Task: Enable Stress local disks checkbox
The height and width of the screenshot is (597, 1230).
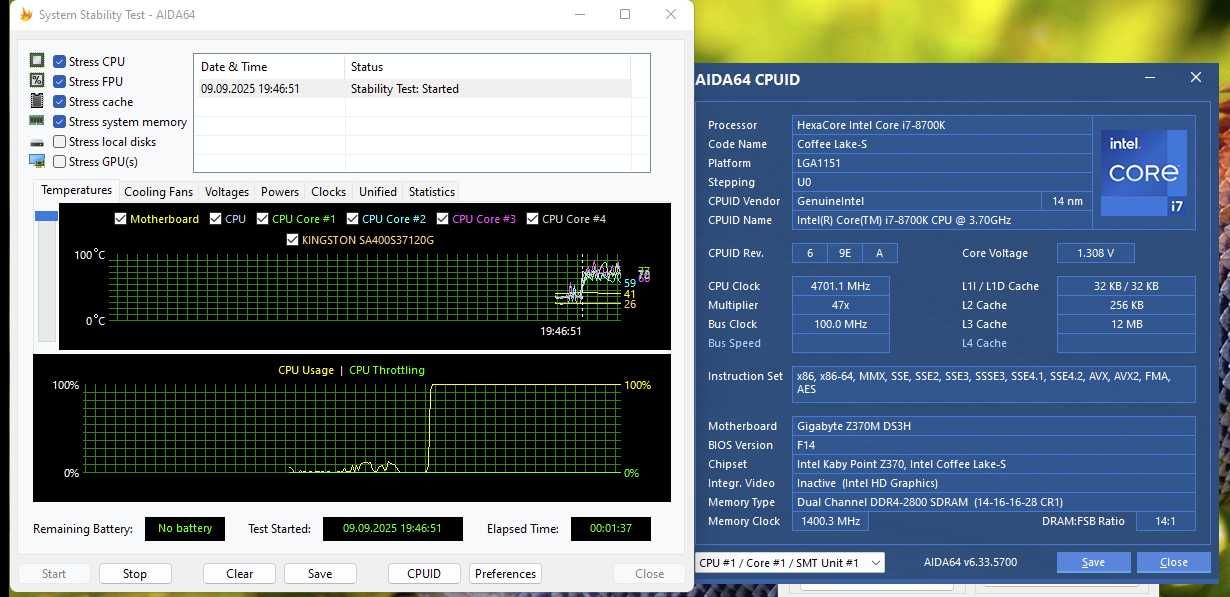Action: click(60, 142)
